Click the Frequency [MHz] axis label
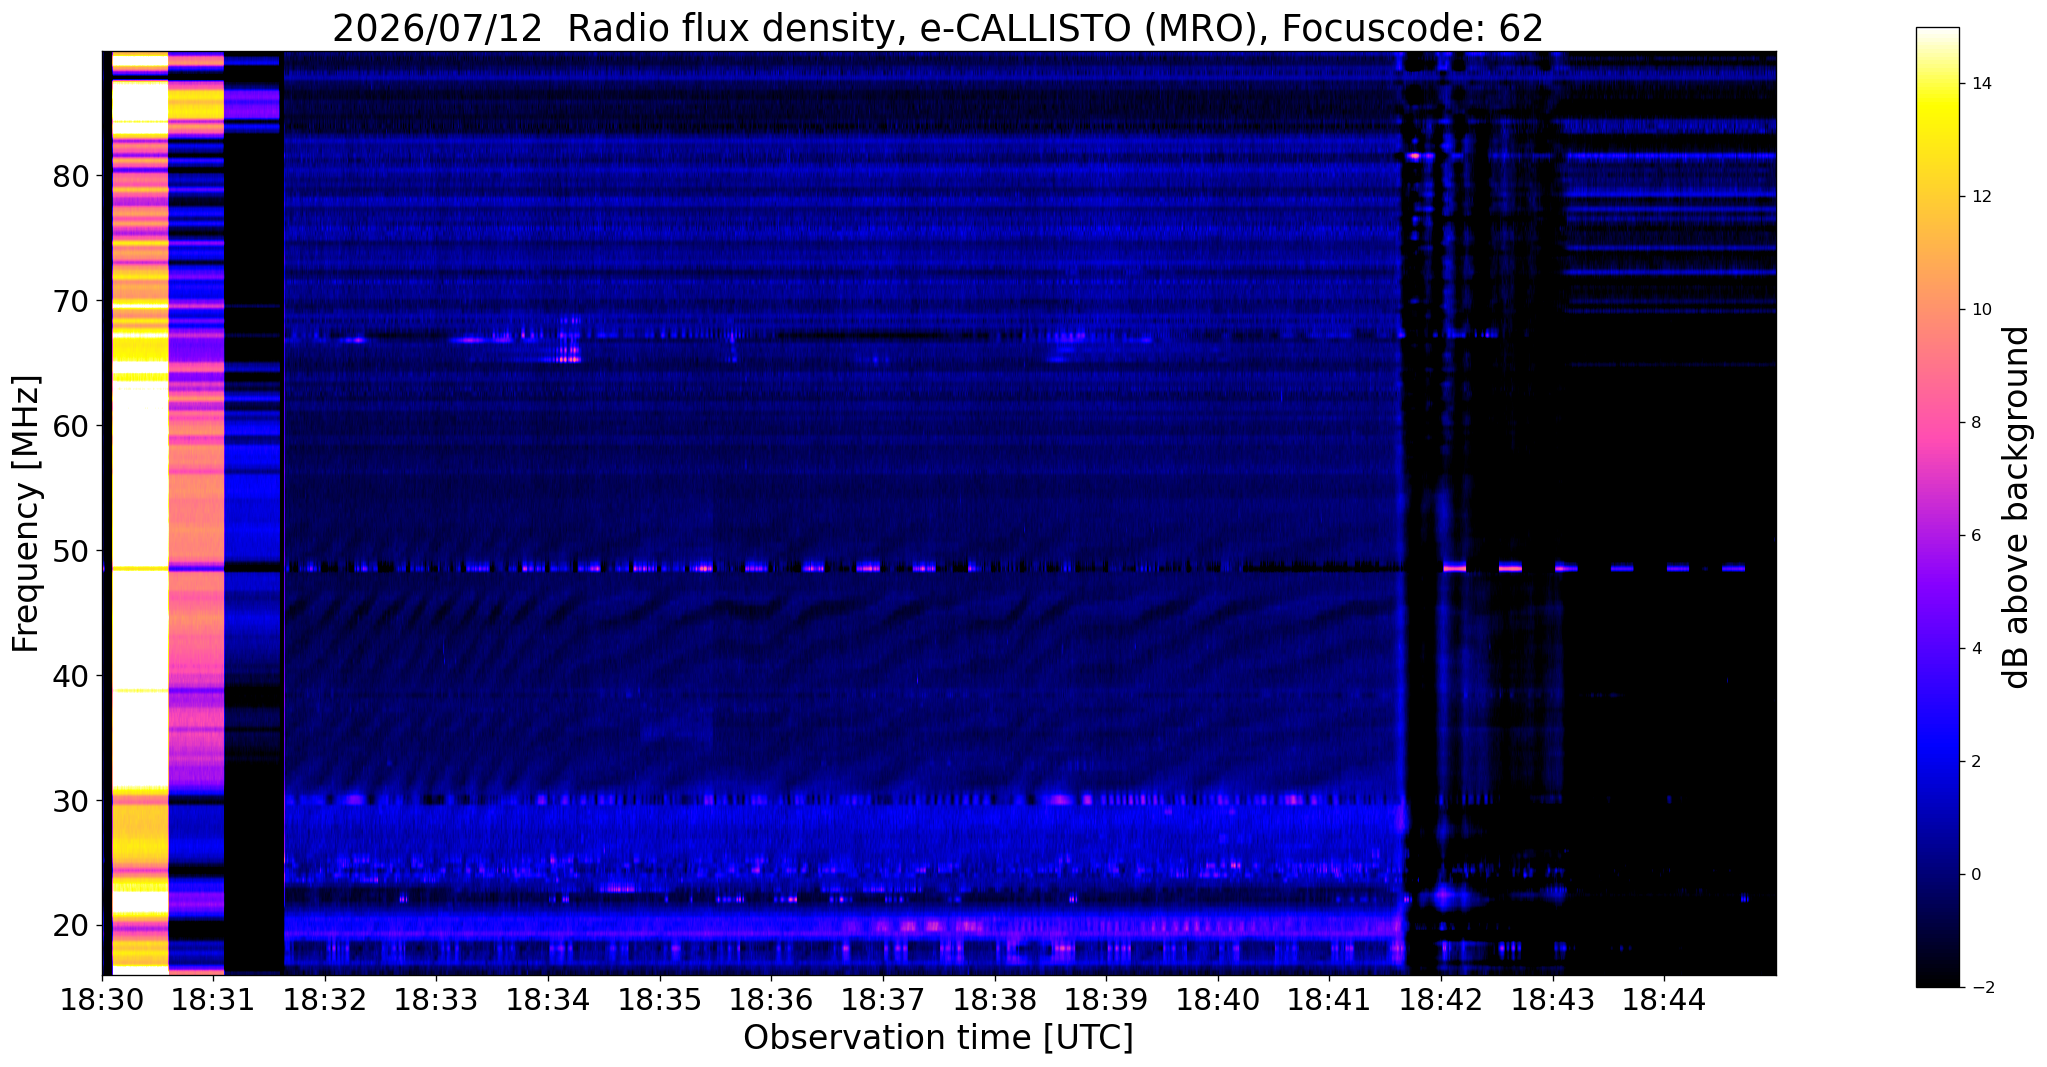 26,514
